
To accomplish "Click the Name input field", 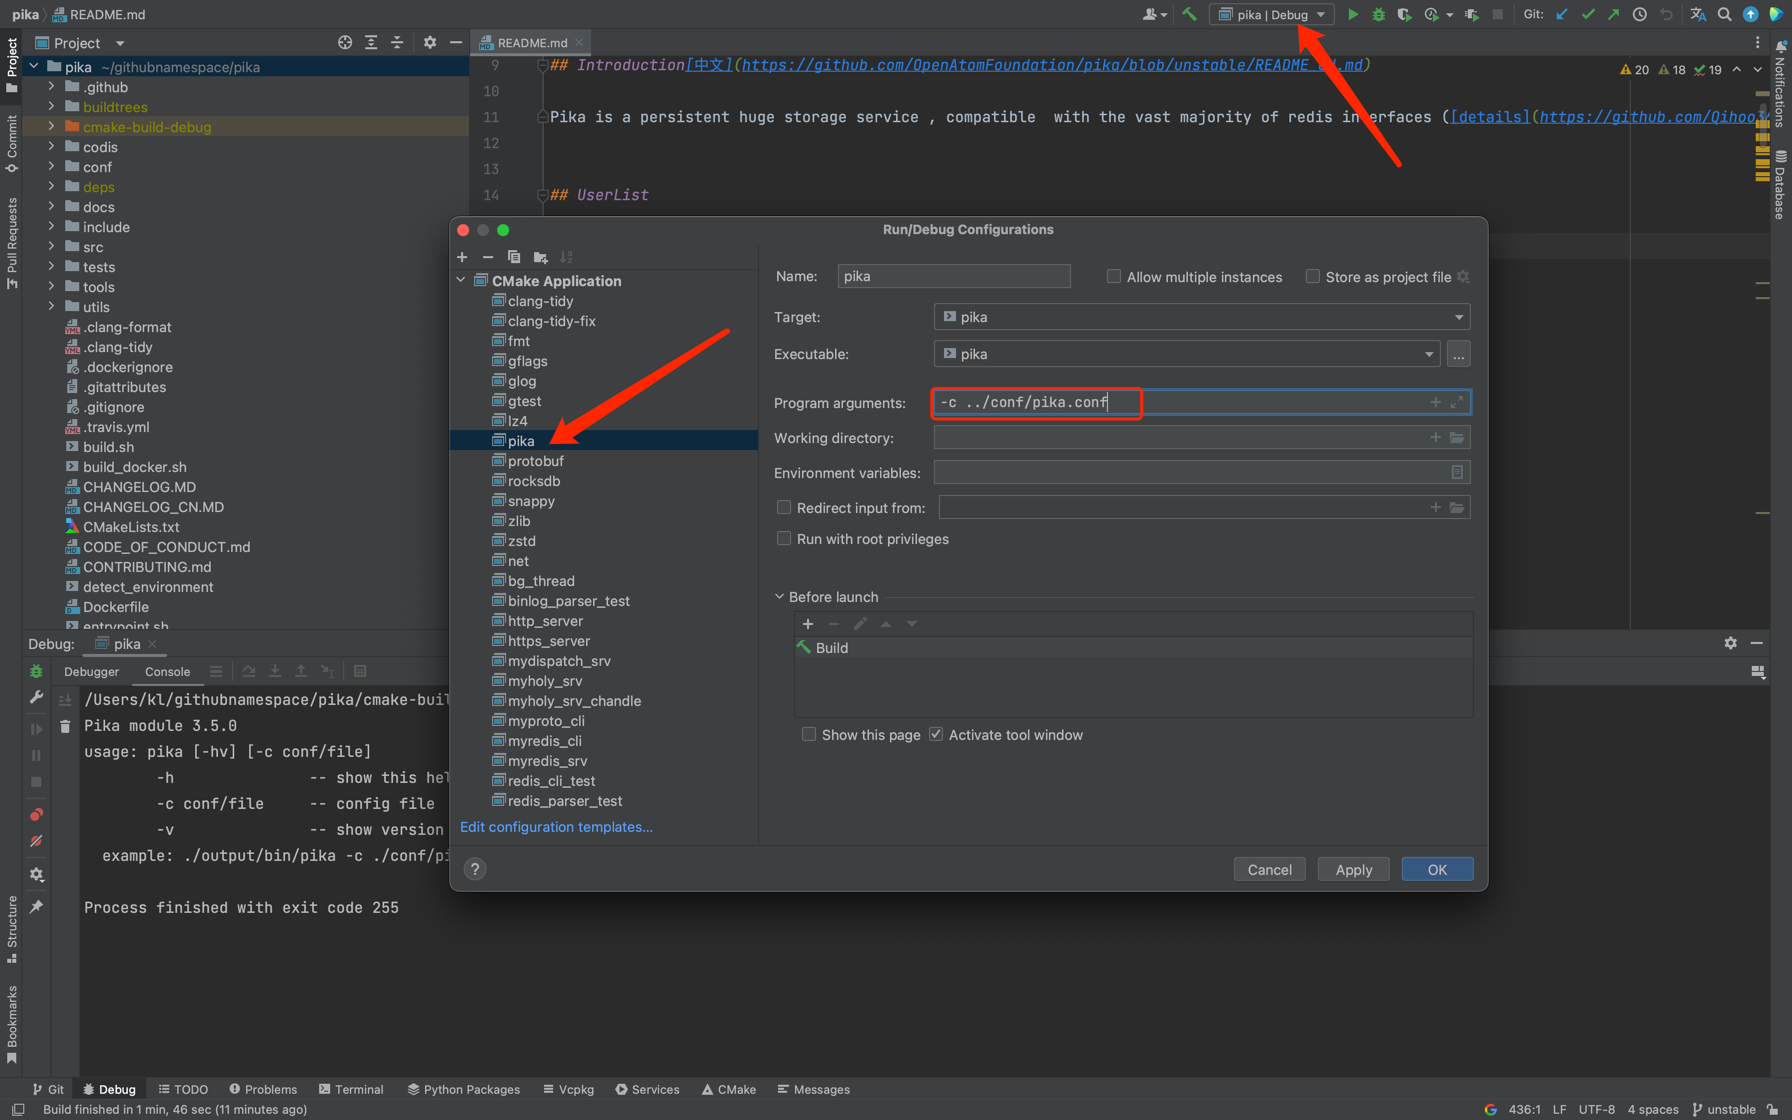I will tap(954, 277).
